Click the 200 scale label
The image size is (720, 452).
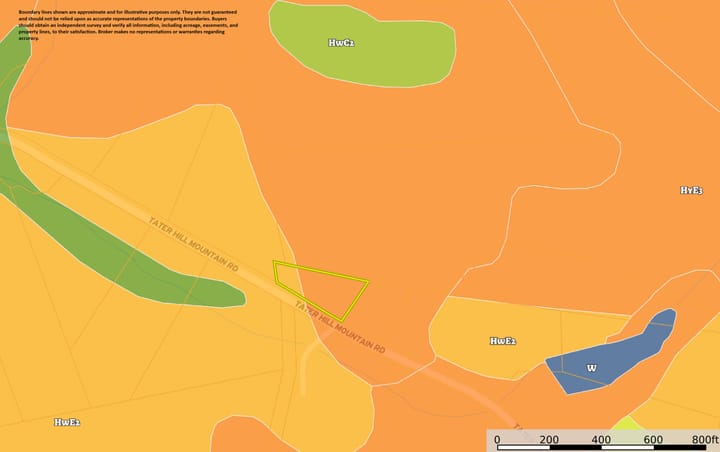tap(549, 440)
